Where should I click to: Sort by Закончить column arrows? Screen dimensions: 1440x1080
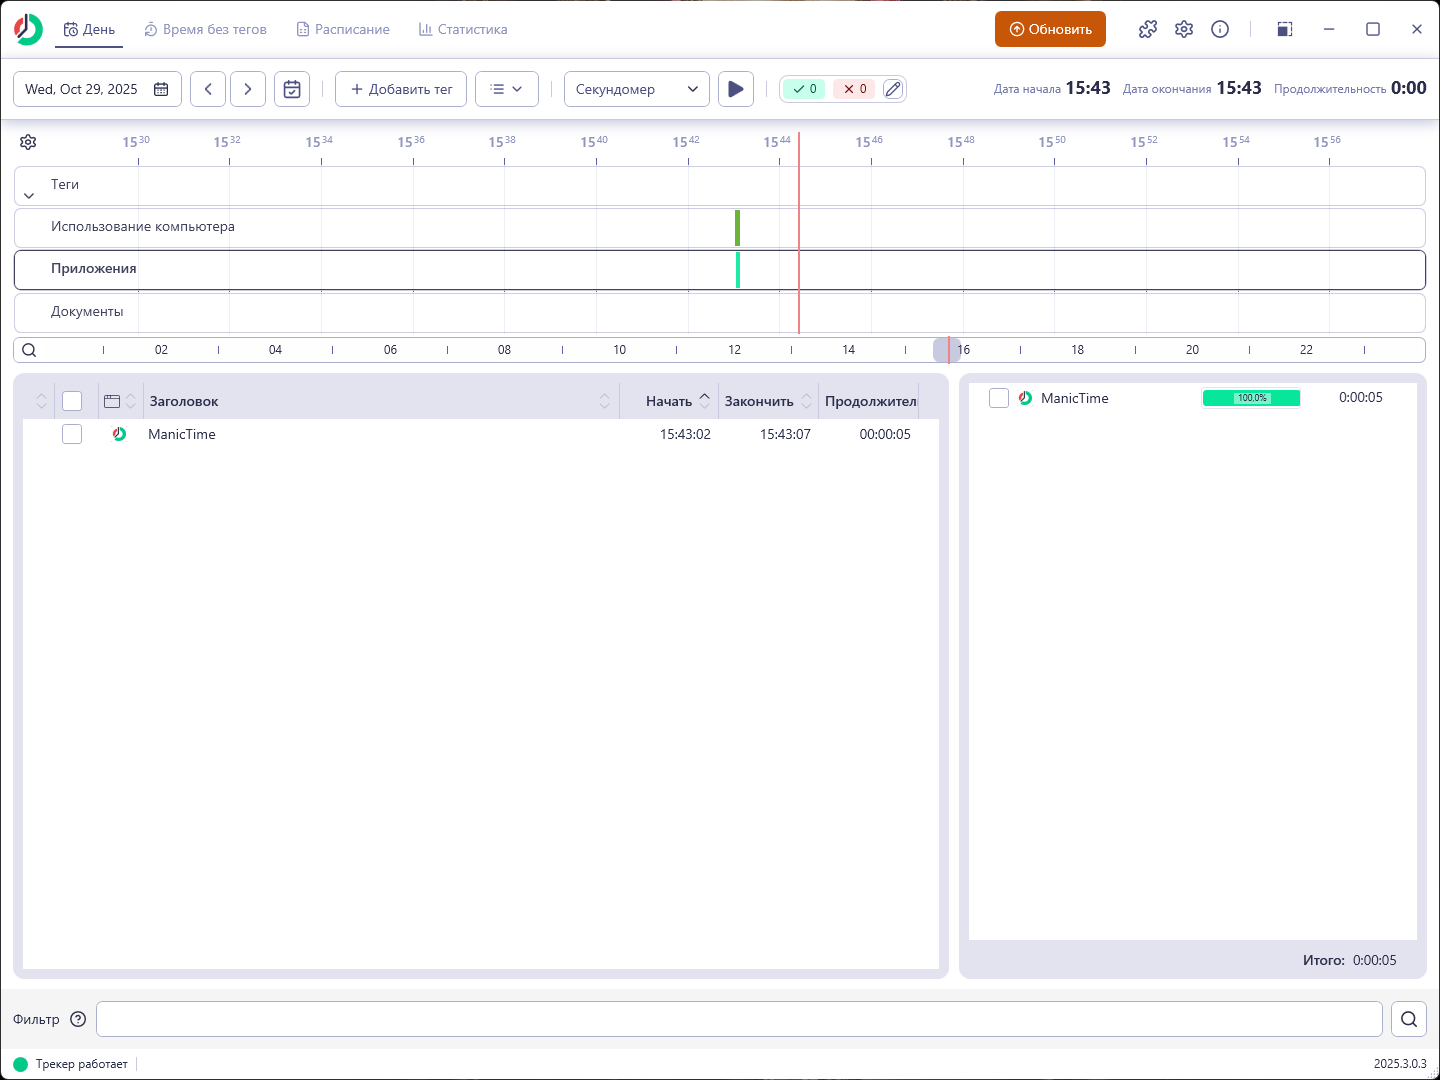point(806,401)
